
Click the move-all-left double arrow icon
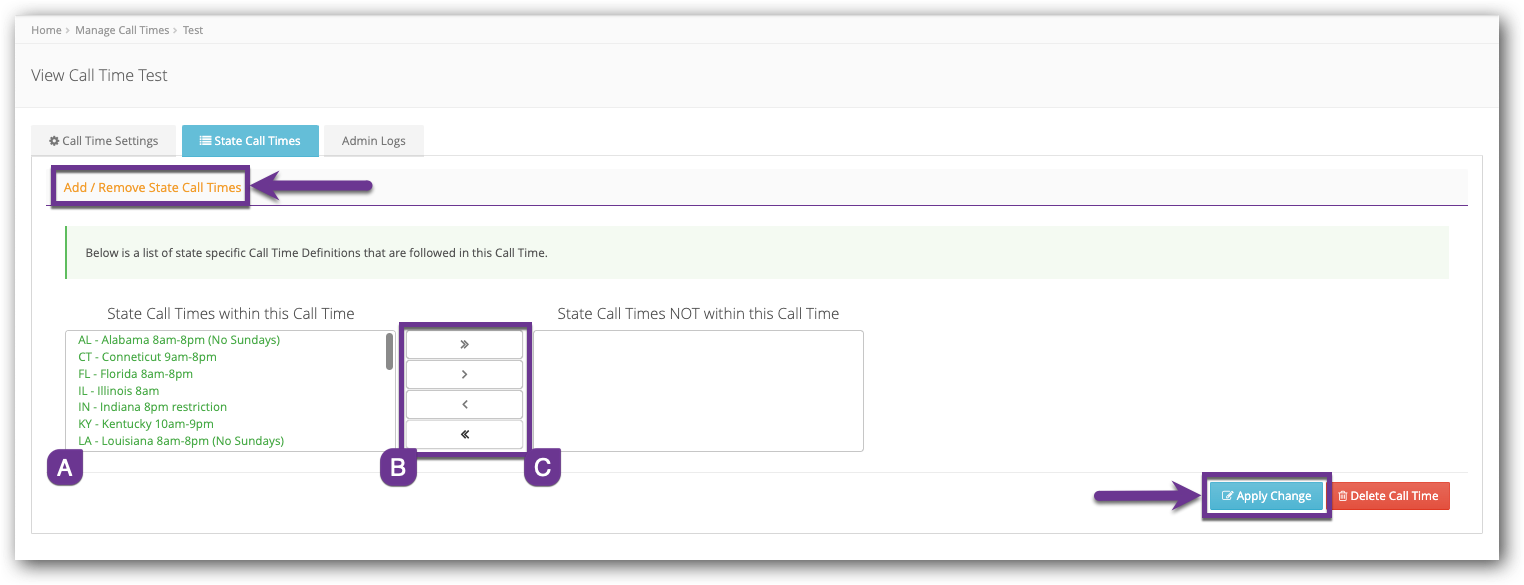click(463, 433)
